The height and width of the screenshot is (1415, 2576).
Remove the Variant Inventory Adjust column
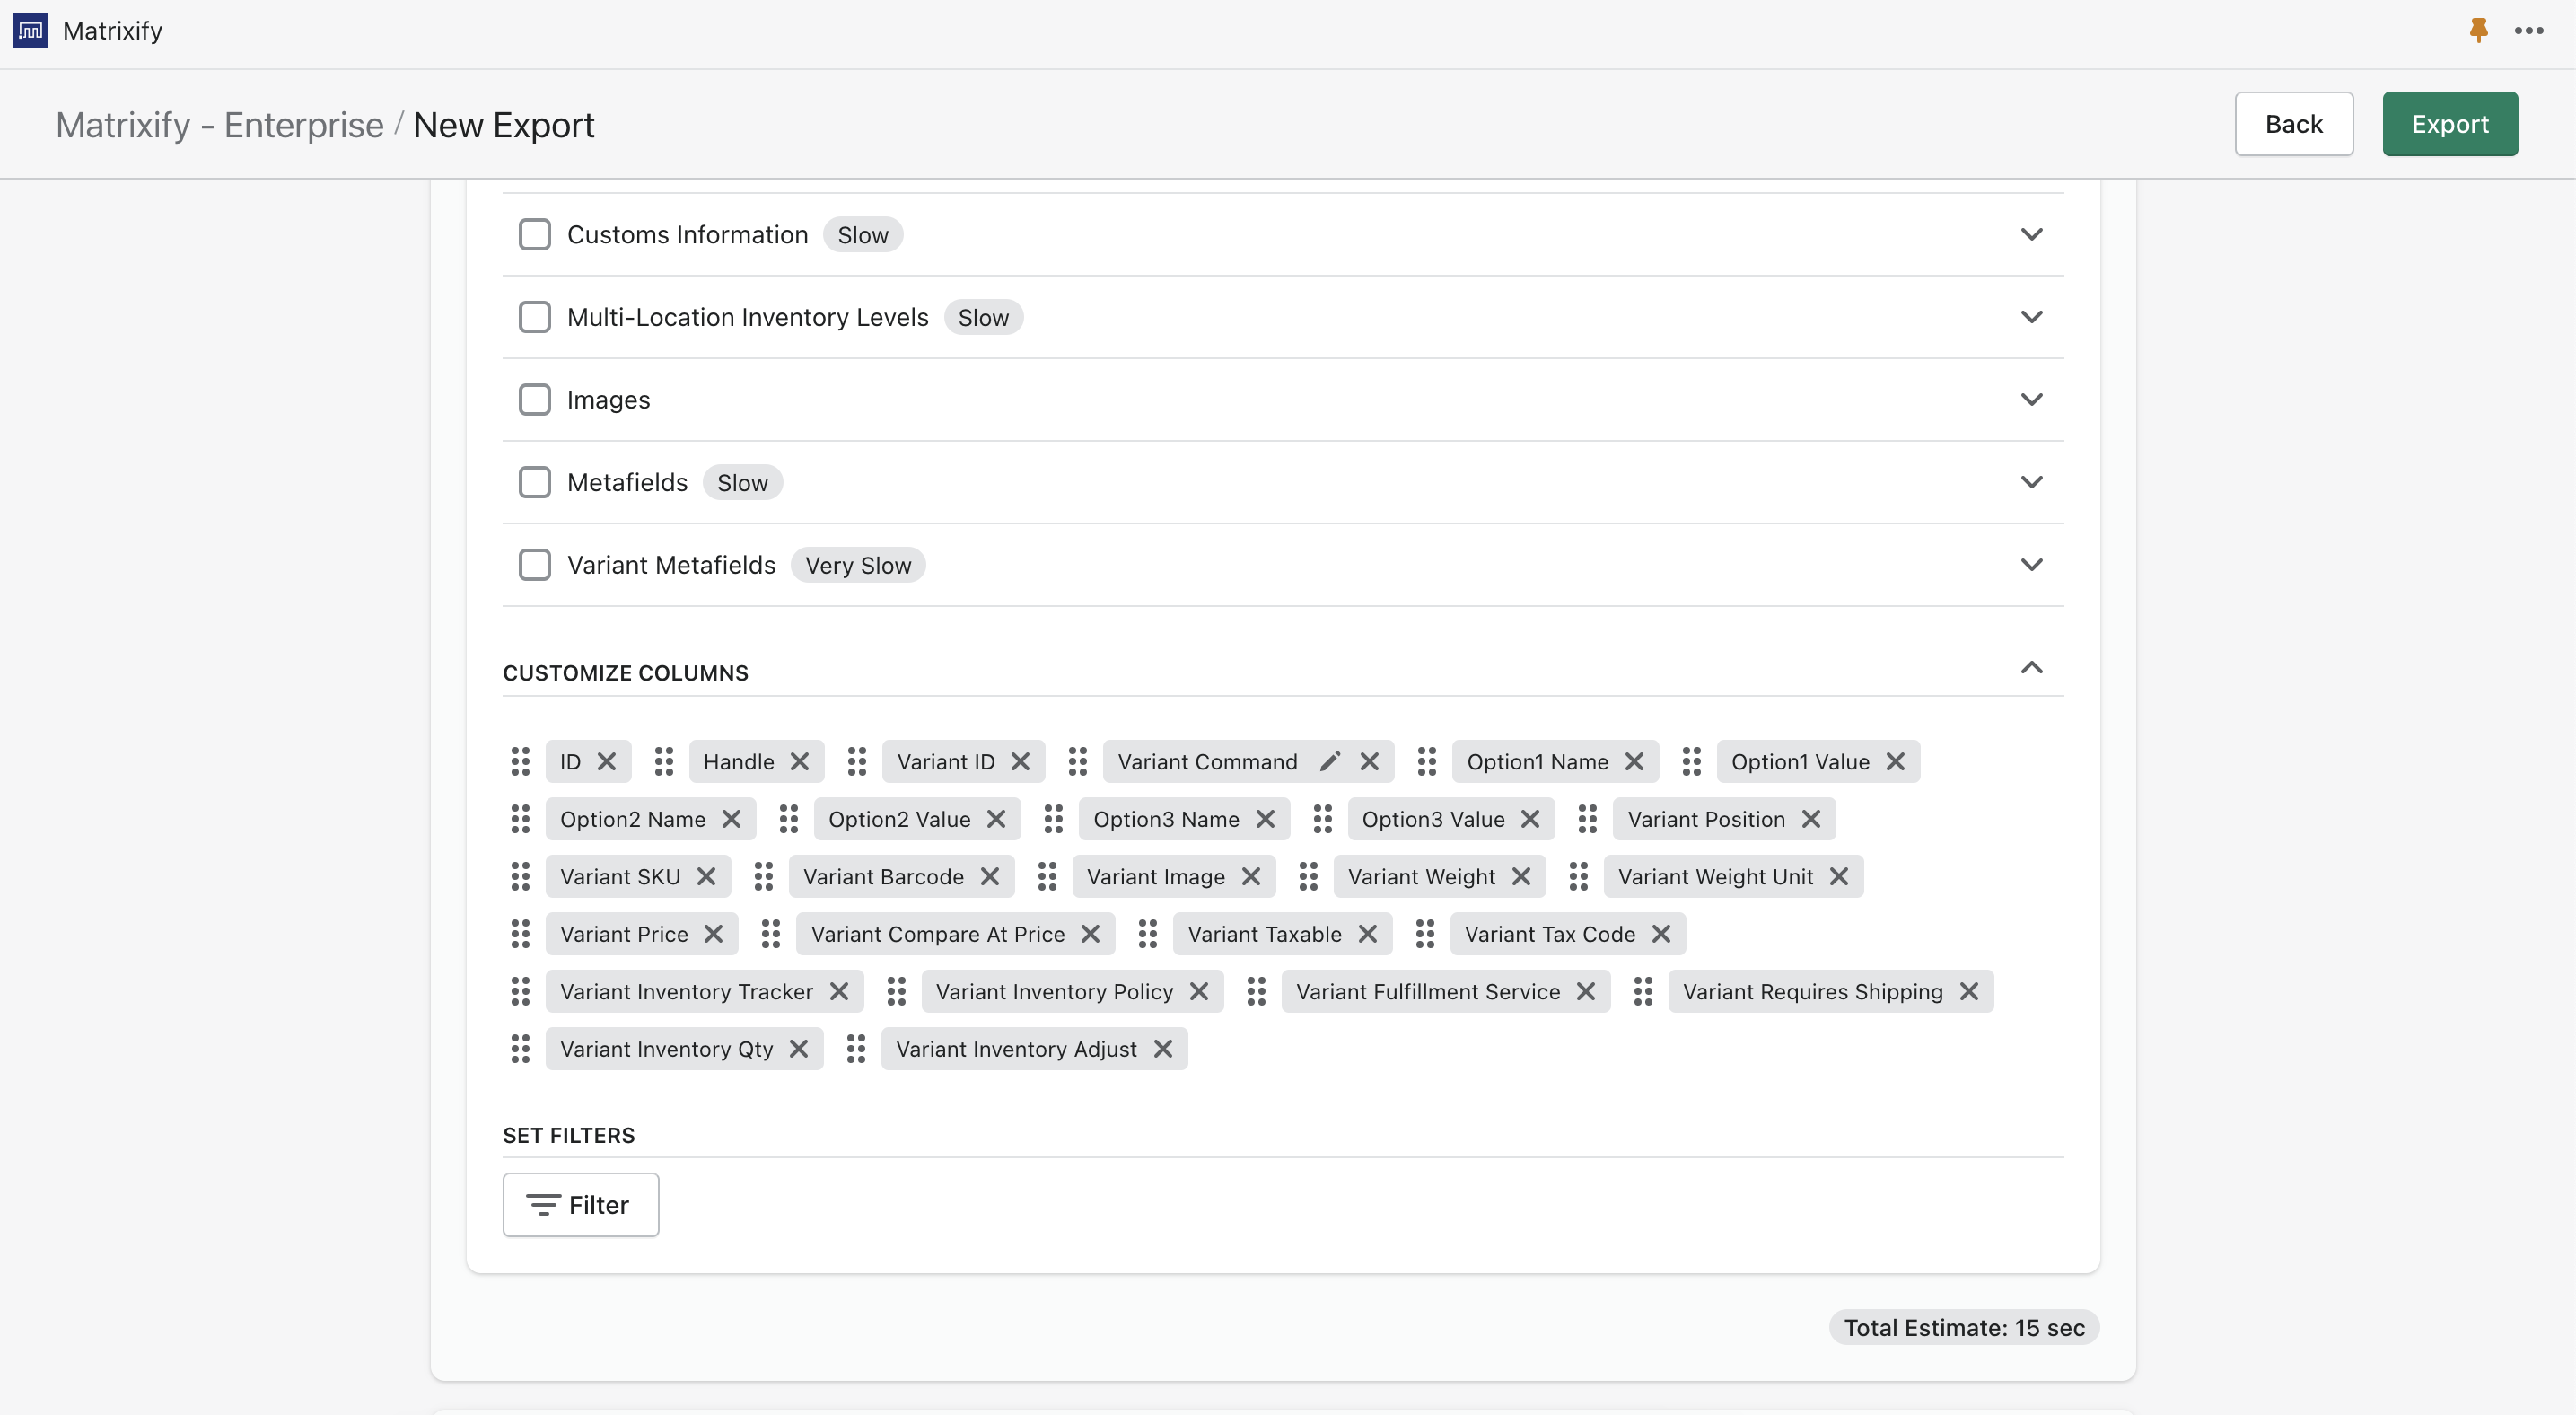(x=1162, y=1049)
